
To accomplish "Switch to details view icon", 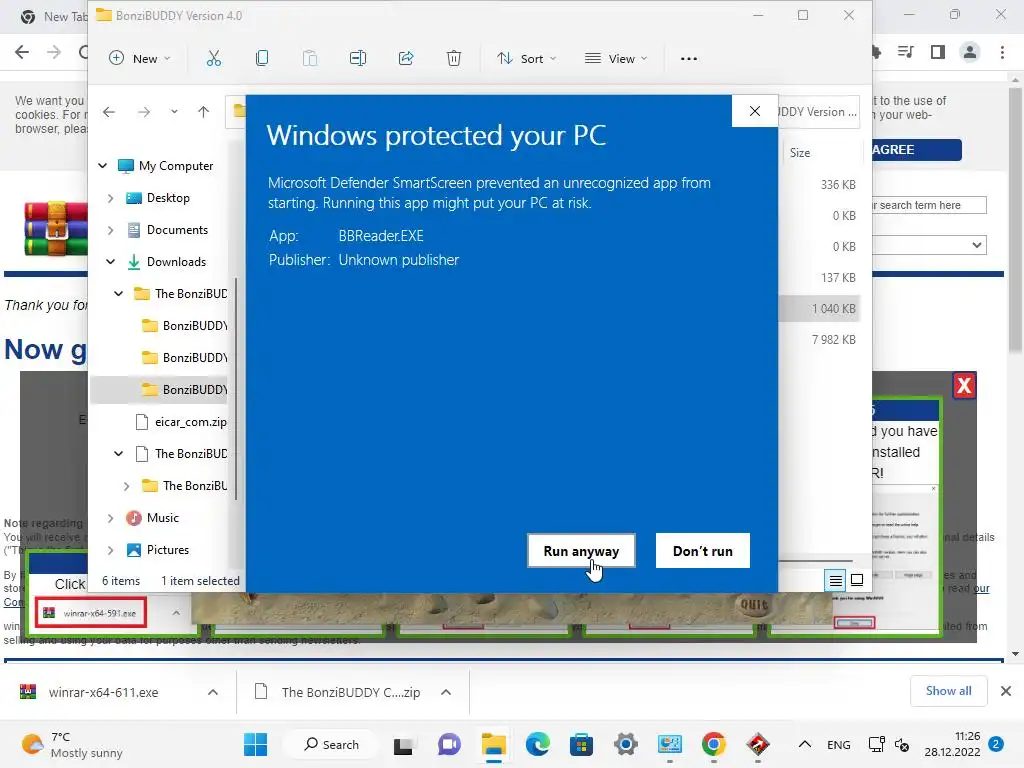I will click(835, 580).
